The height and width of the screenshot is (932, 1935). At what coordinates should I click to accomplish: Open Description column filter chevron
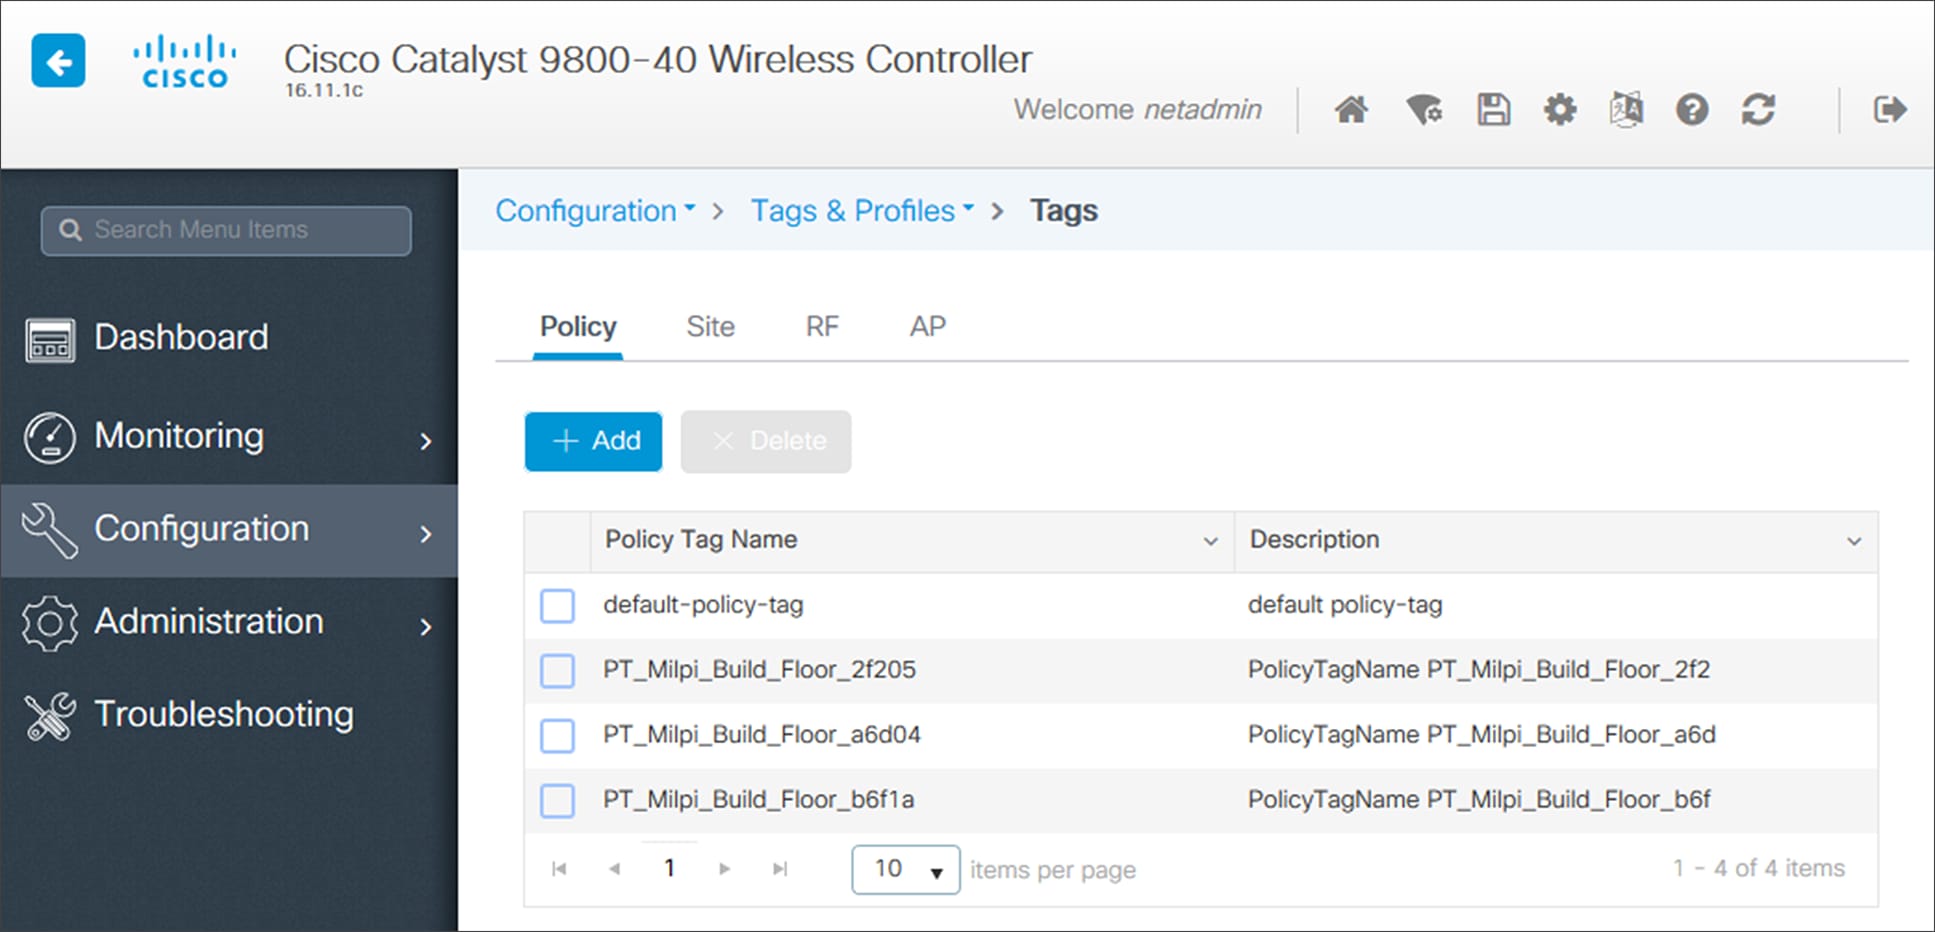point(1854,541)
